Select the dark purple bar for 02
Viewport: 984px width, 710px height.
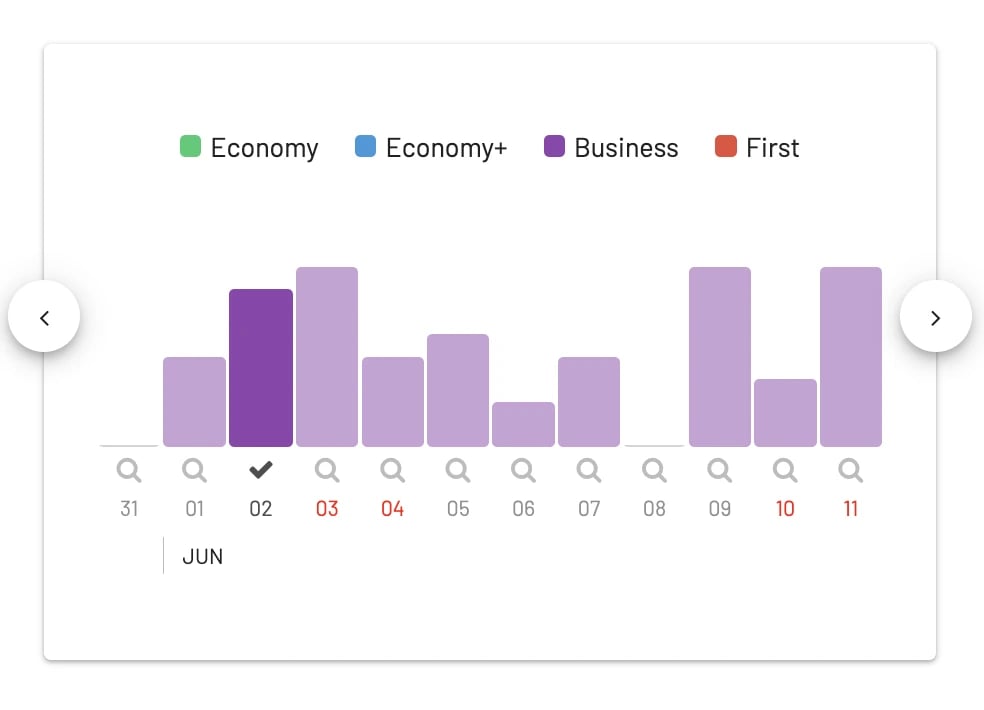pos(260,368)
